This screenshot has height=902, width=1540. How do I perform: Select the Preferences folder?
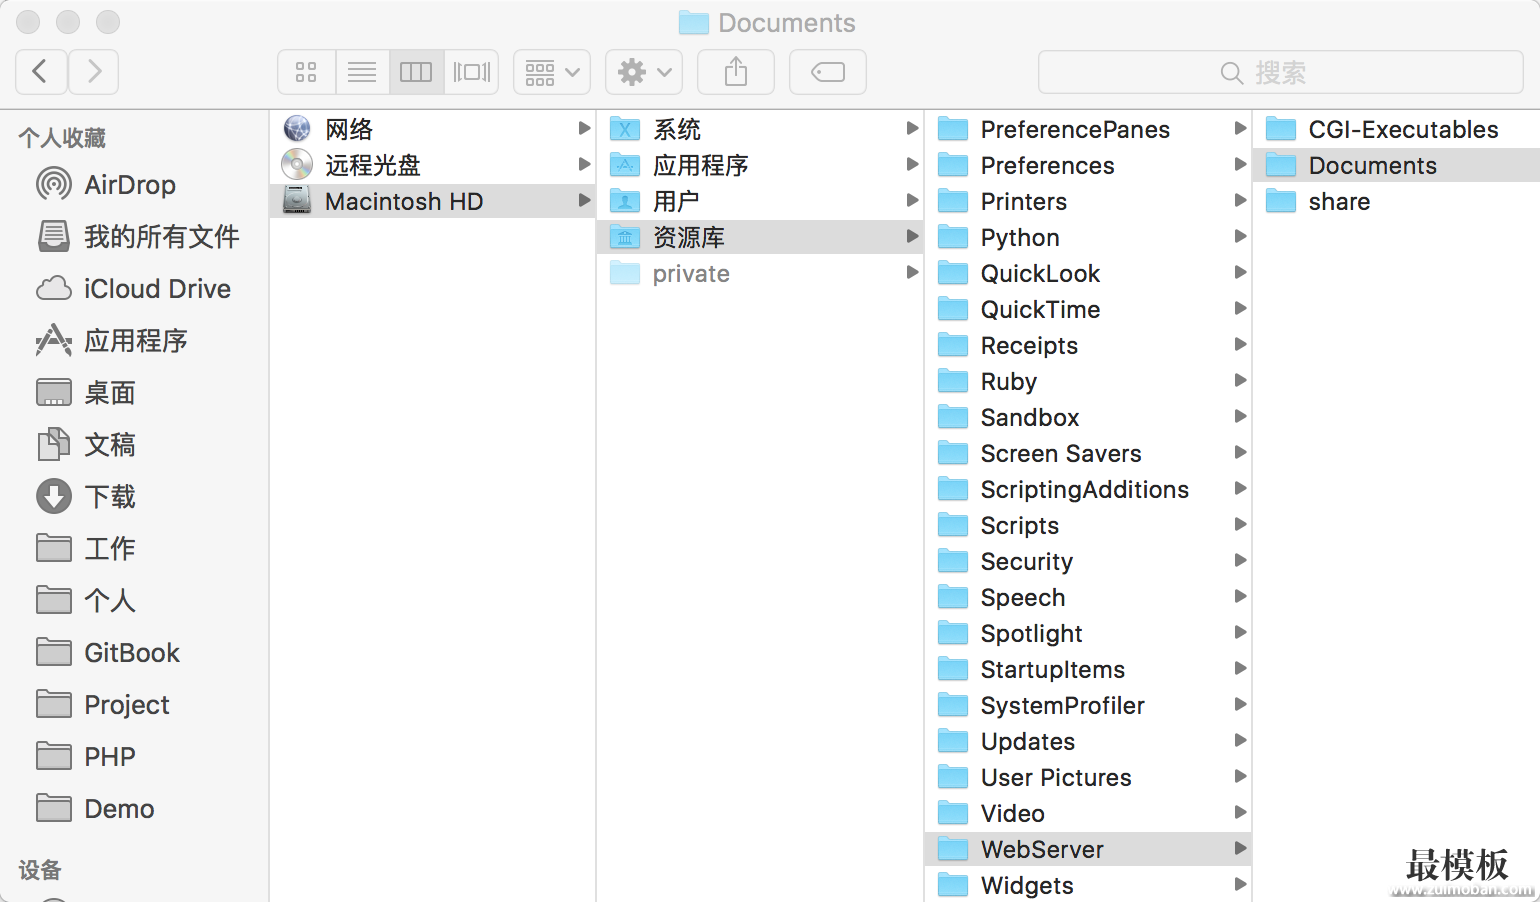(1089, 165)
